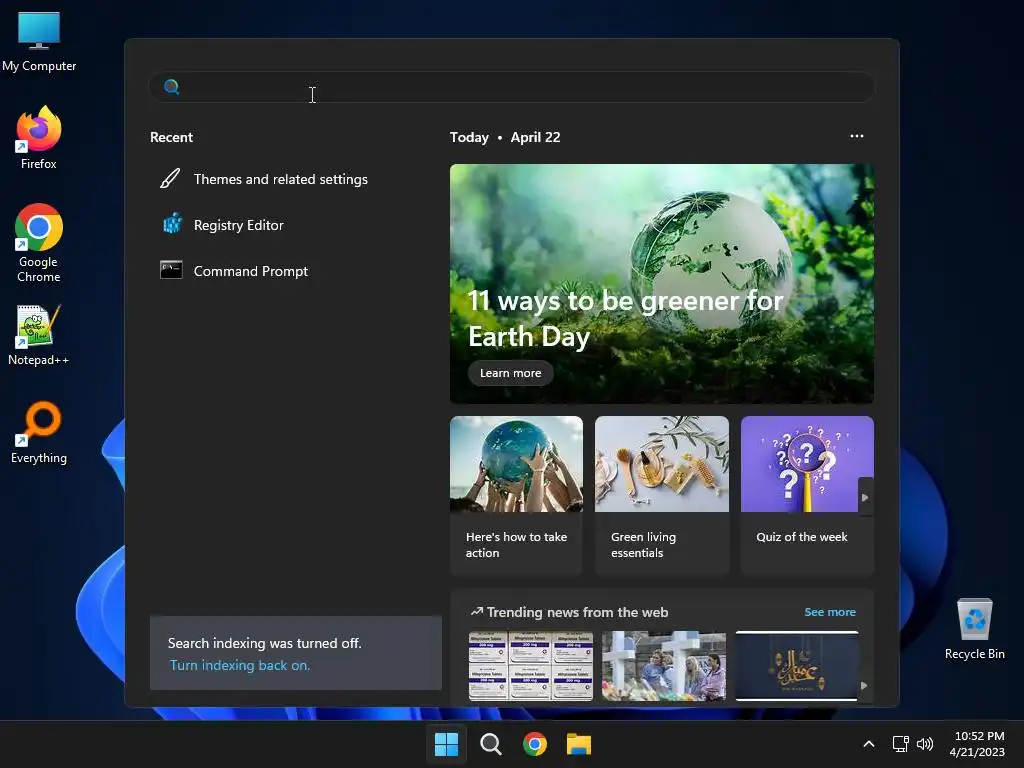The height and width of the screenshot is (768, 1024).
Task: Click the search magnifier icon in the search box
Action: coord(172,87)
